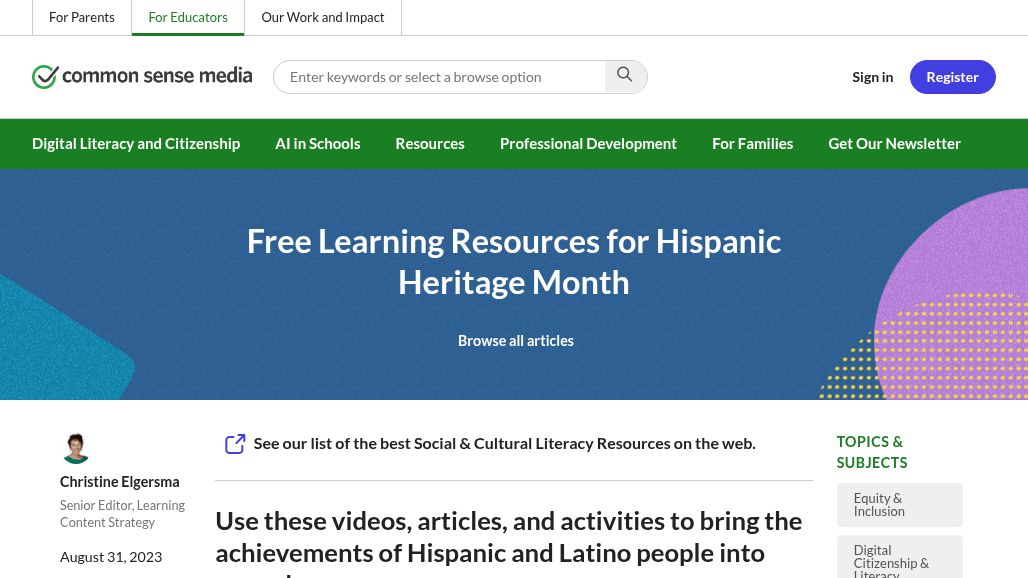
Task: Click author Christine Elgersma's profile photo
Action: tap(76, 448)
